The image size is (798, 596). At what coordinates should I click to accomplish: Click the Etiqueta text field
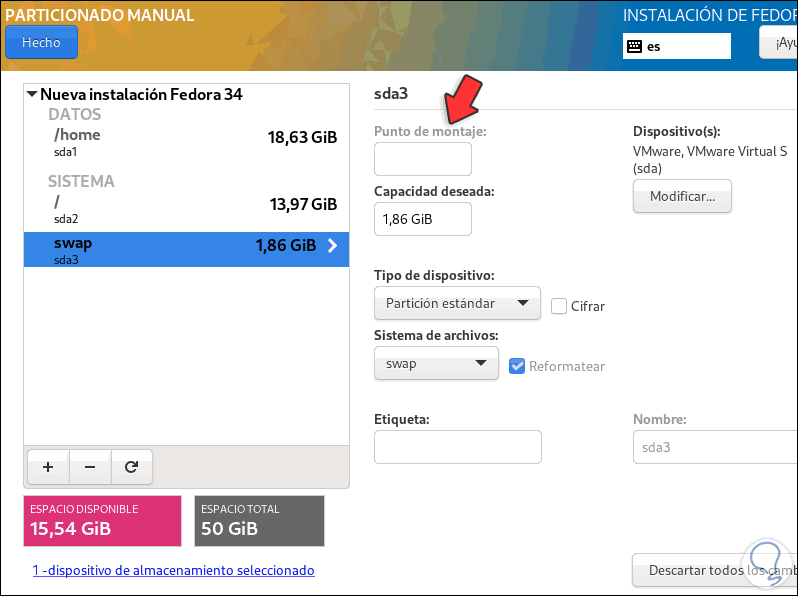point(457,447)
